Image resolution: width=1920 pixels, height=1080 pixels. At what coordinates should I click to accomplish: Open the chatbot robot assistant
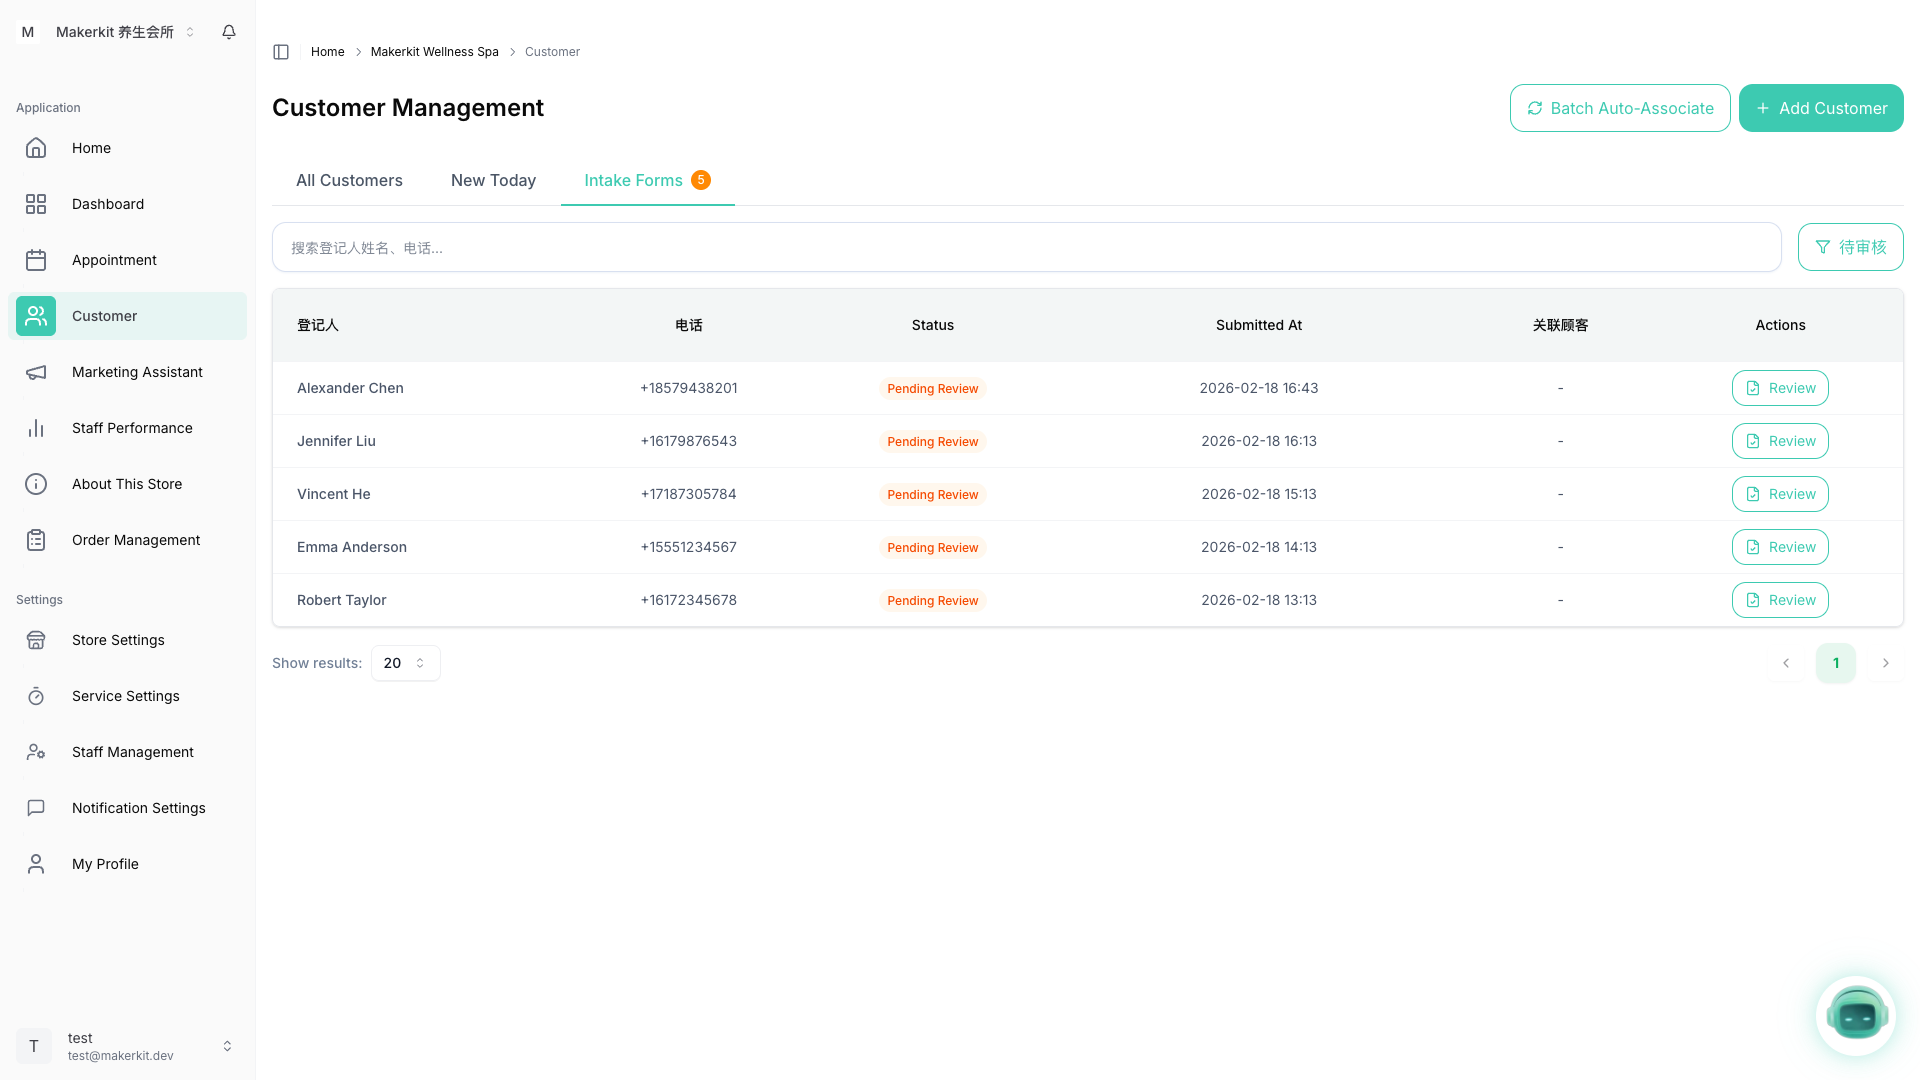(x=1856, y=1016)
